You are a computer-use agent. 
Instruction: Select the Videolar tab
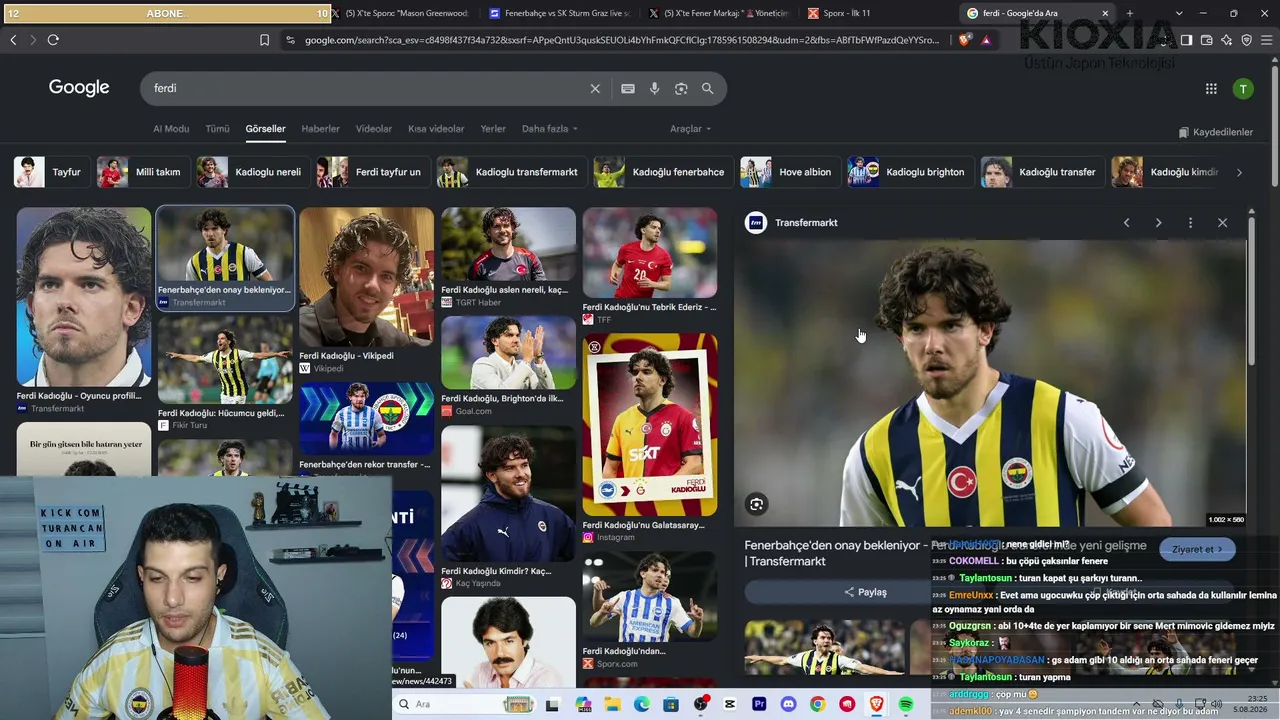374,129
